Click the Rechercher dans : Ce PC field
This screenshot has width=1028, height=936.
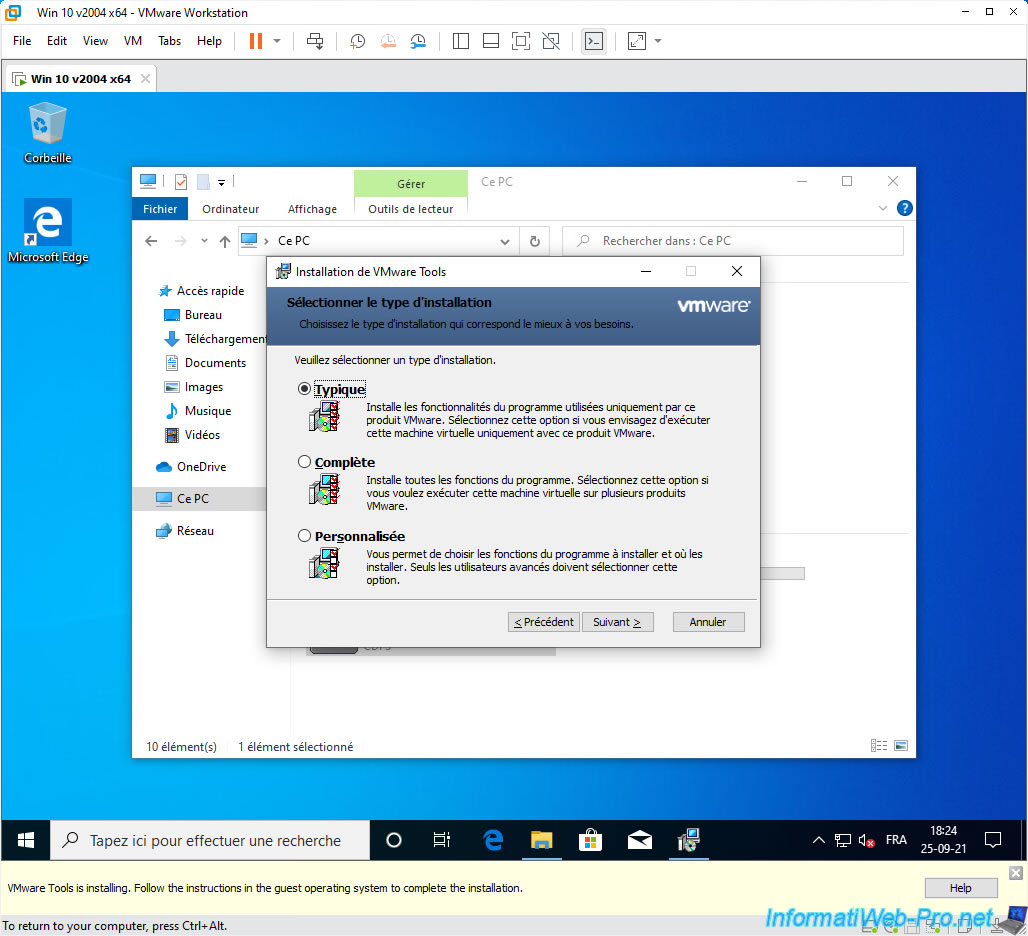tap(733, 241)
